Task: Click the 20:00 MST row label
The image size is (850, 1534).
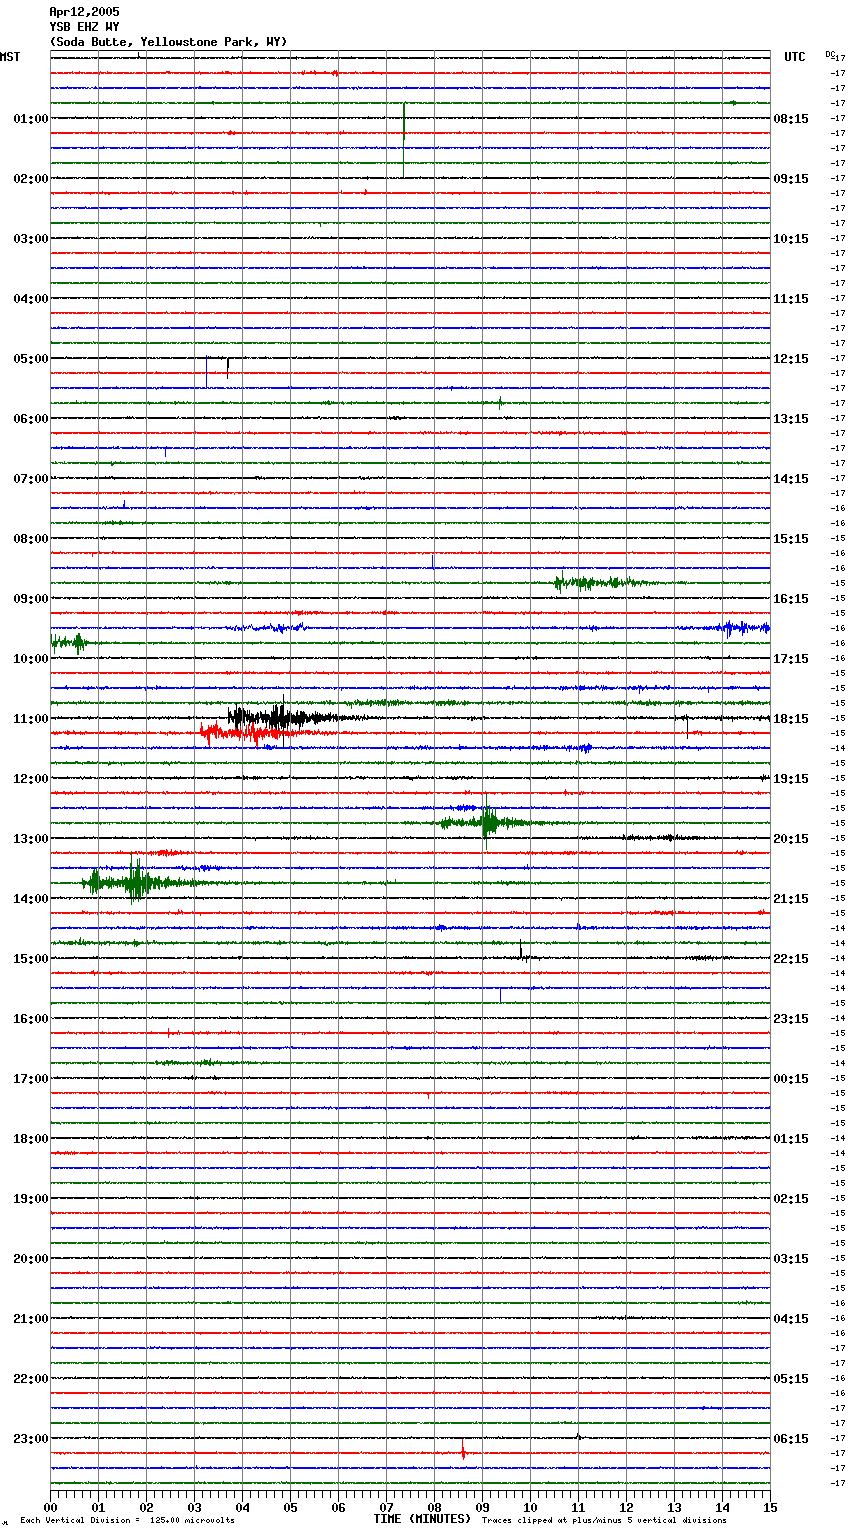Action: (x=31, y=1259)
